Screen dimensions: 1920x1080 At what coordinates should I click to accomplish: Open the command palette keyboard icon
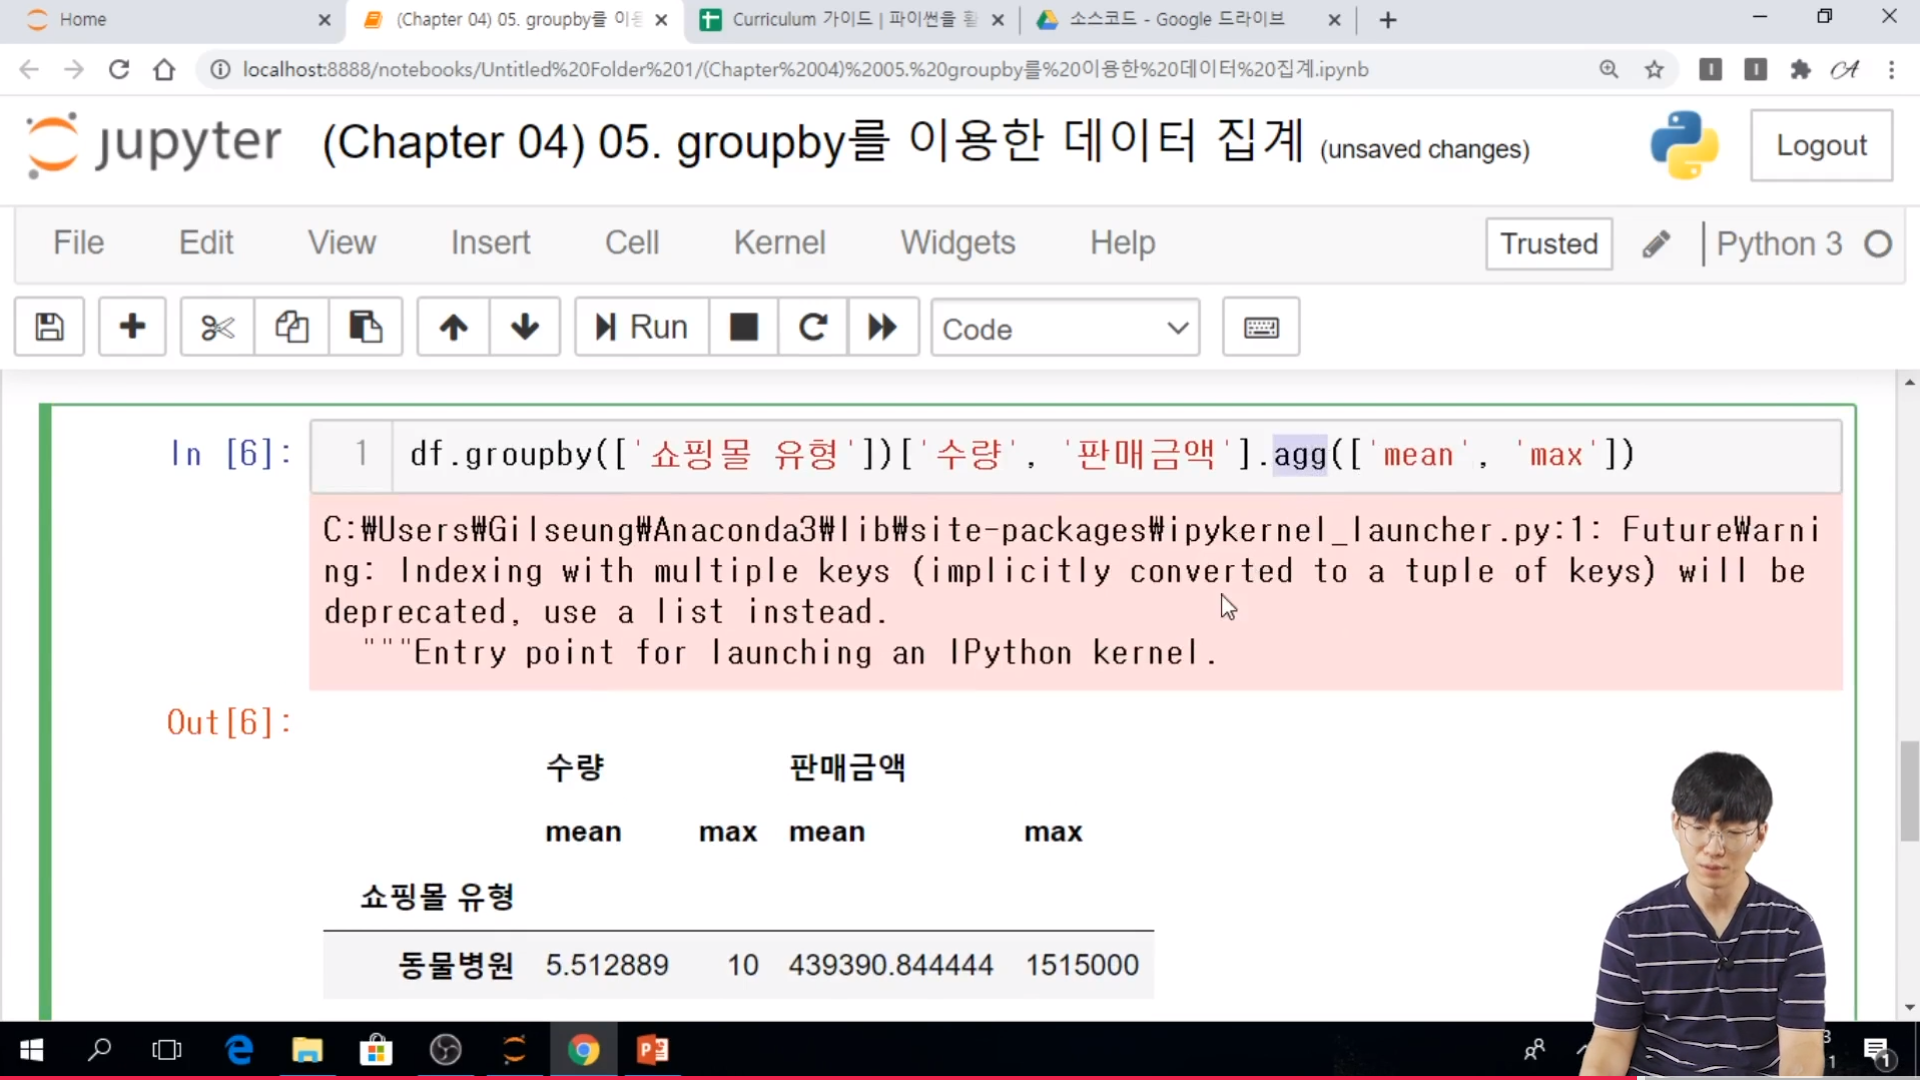pyautogui.click(x=1260, y=327)
